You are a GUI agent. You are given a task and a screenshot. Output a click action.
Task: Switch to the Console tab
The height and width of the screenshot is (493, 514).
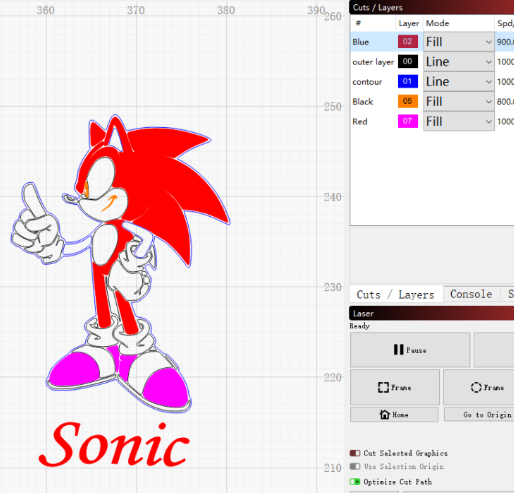tap(471, 294)
